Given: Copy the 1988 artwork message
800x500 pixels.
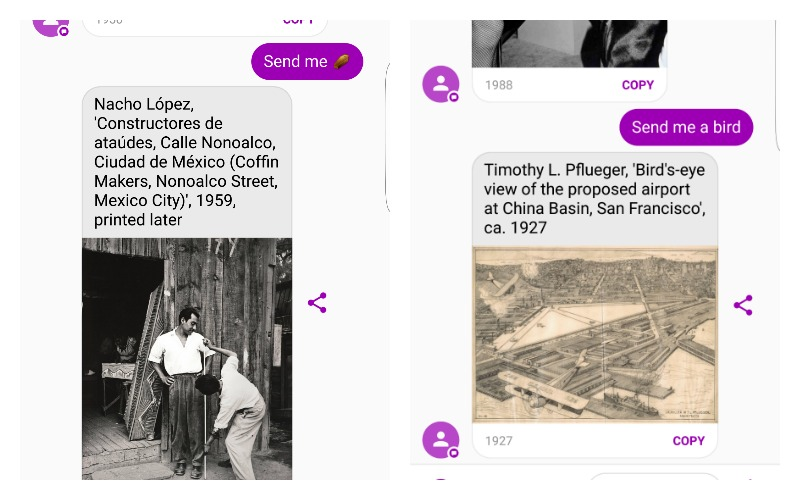Looking at the screenshot, I should click(x=637, y=85).
